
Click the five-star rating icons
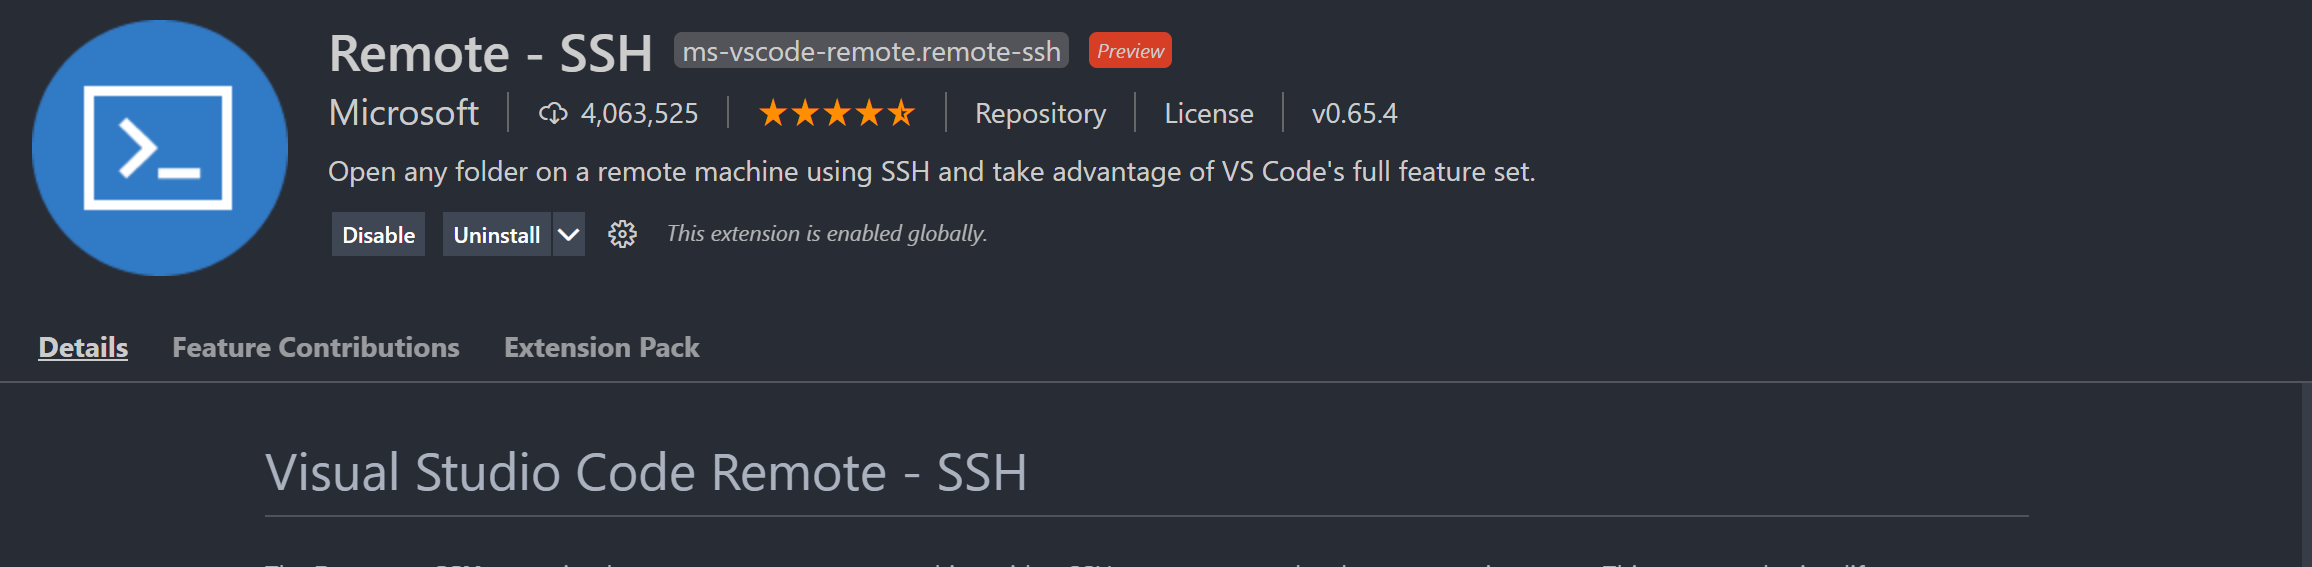pos(837,113)
